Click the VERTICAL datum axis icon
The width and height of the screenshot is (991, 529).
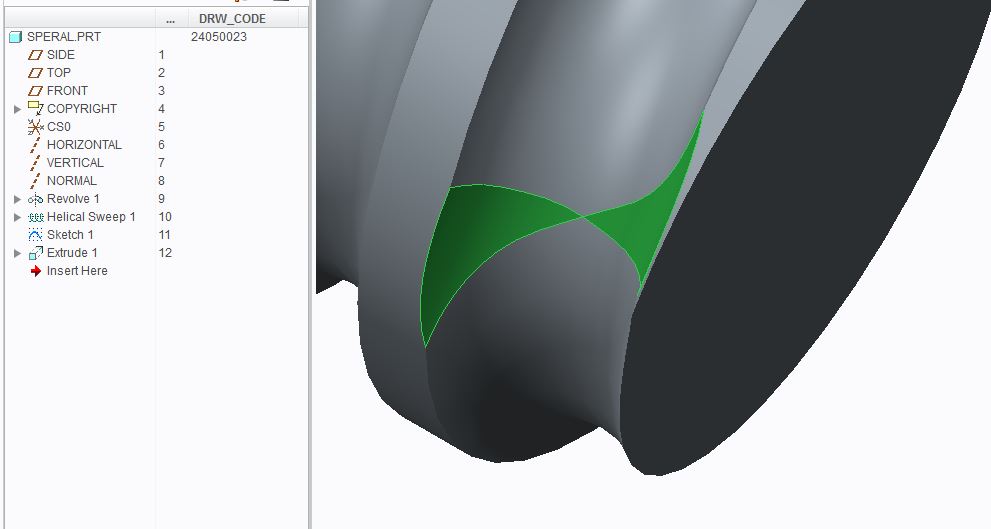[x=35, y=163]
